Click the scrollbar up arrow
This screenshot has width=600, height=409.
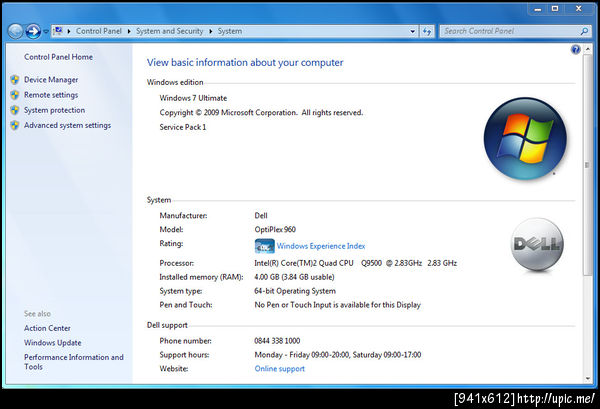(588, 50)
